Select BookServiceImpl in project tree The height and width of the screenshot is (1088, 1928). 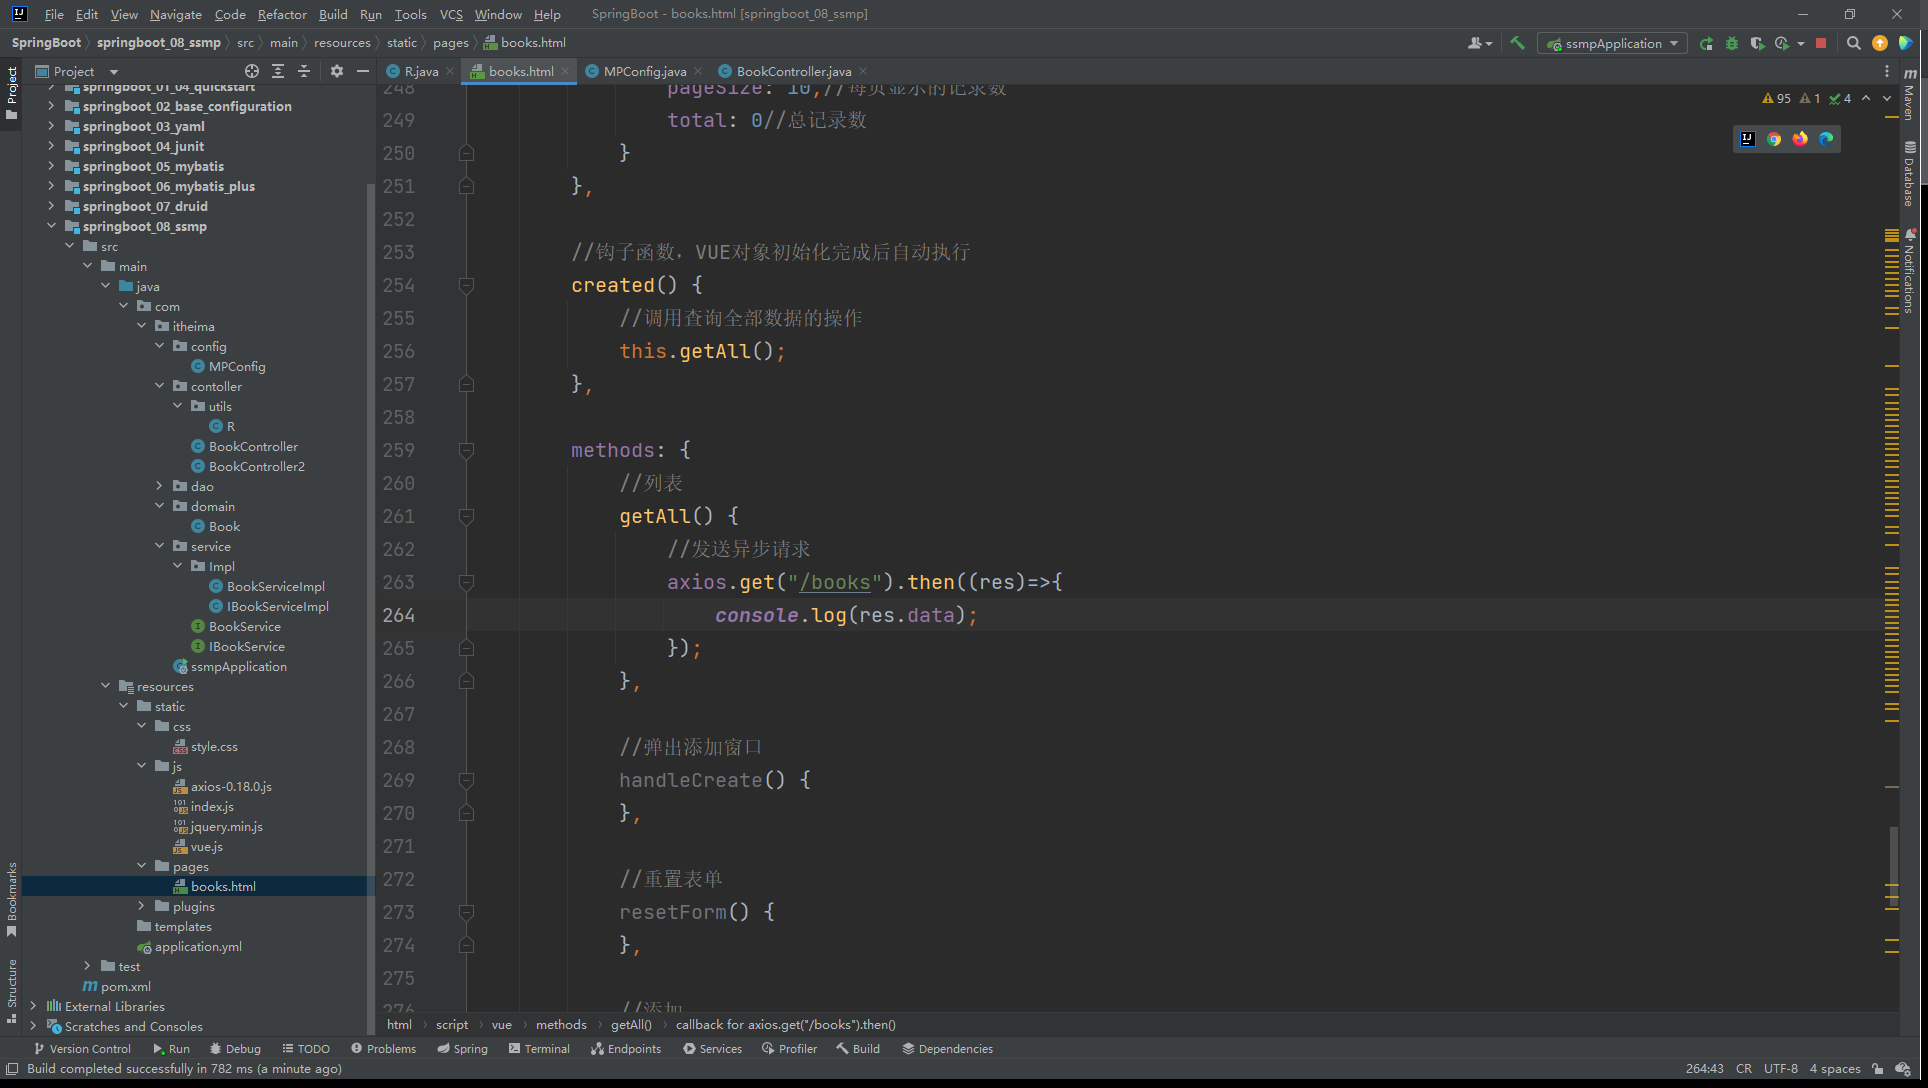pyautogui.click(x=275, y=586)
